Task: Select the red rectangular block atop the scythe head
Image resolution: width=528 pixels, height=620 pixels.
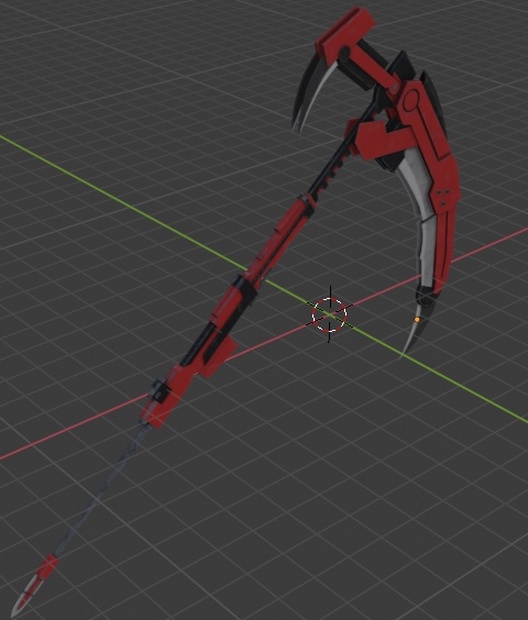Action: pos(345,33)
